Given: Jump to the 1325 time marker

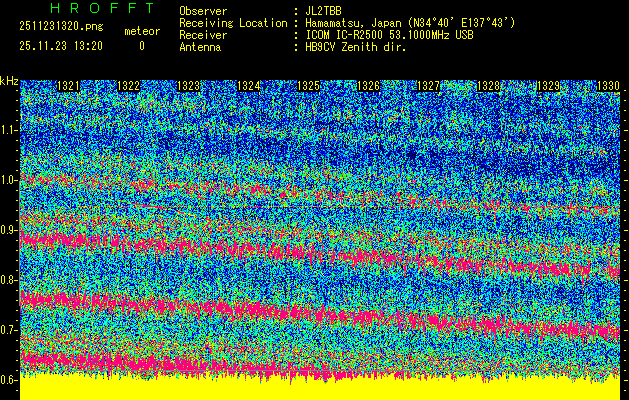Looking at the screenshot, I should (308, 87).
